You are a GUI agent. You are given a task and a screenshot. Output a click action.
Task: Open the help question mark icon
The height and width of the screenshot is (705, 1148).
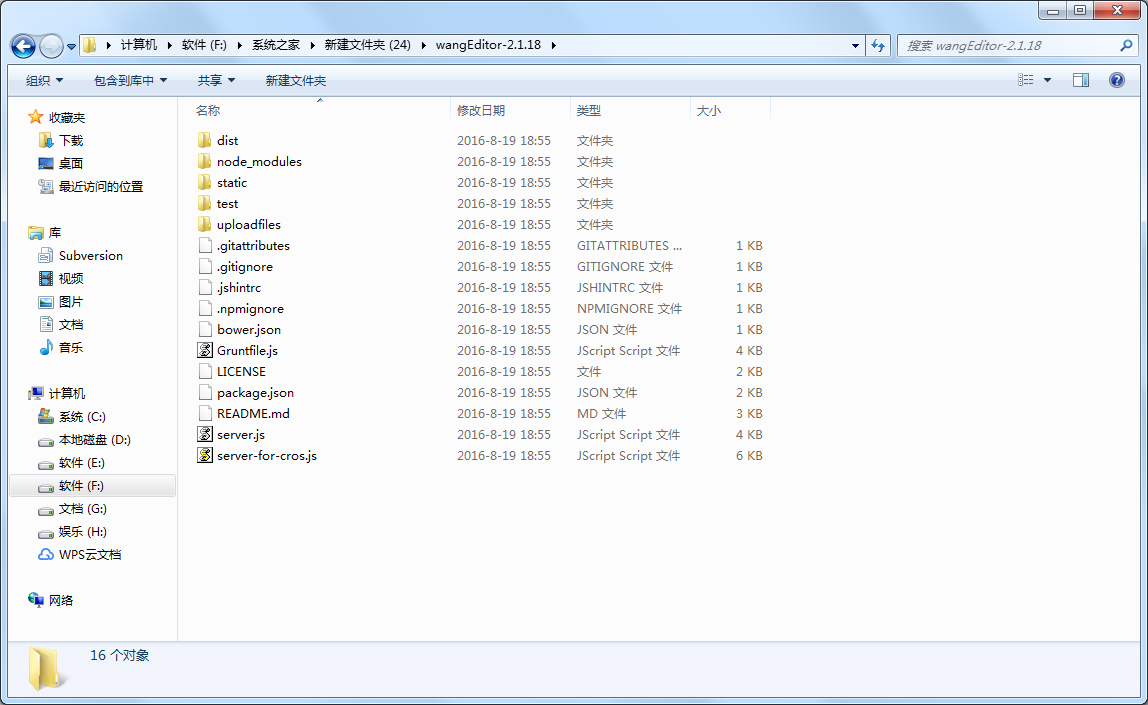1117,80
